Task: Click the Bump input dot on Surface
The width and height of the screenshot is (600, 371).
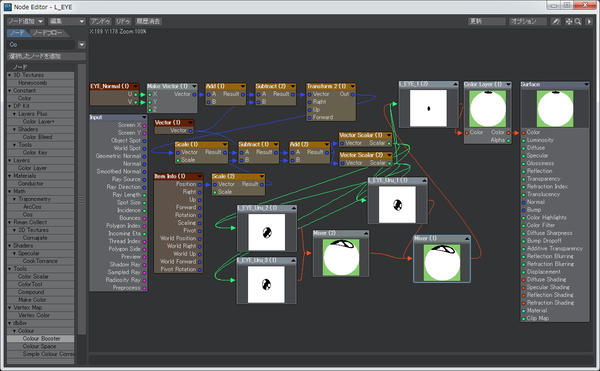Action: click(523, 210)
